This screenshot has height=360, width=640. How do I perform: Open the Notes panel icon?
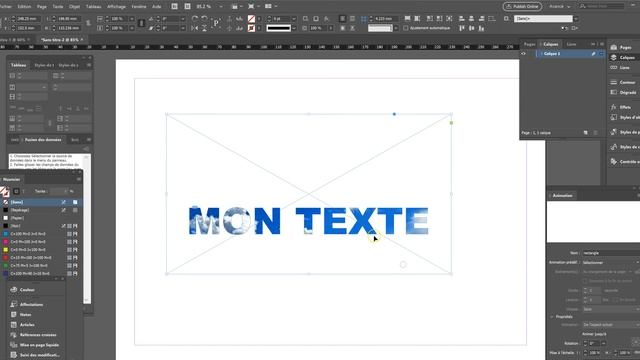13,315
